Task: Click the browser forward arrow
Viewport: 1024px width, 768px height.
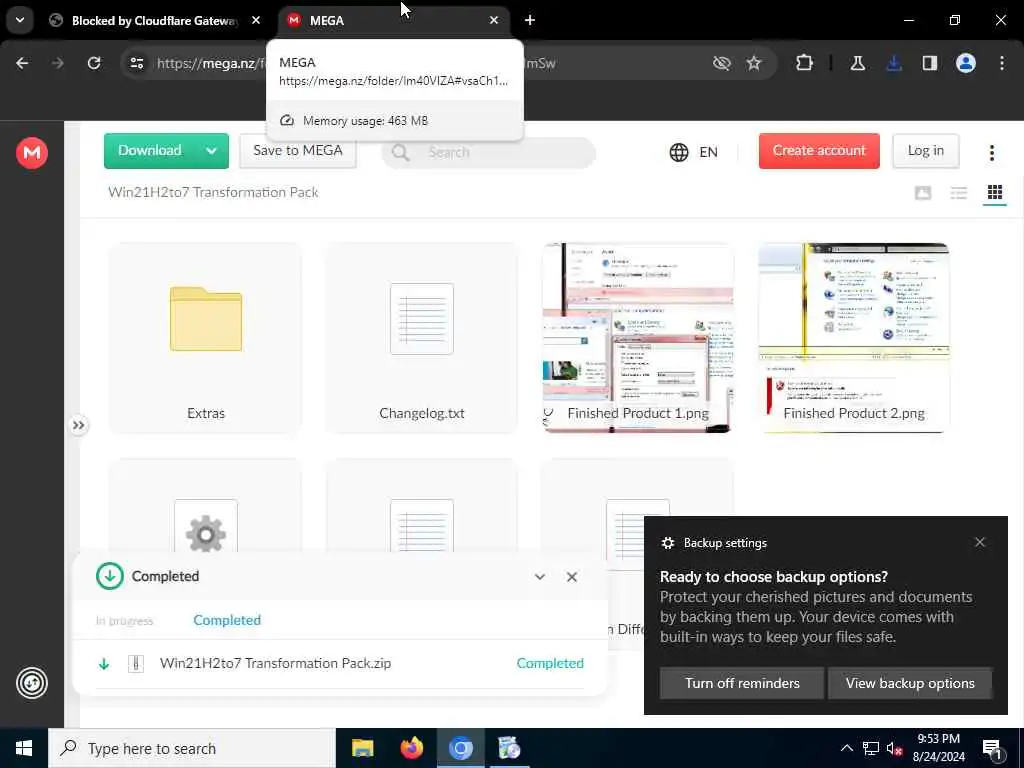Action: (58, 63)
